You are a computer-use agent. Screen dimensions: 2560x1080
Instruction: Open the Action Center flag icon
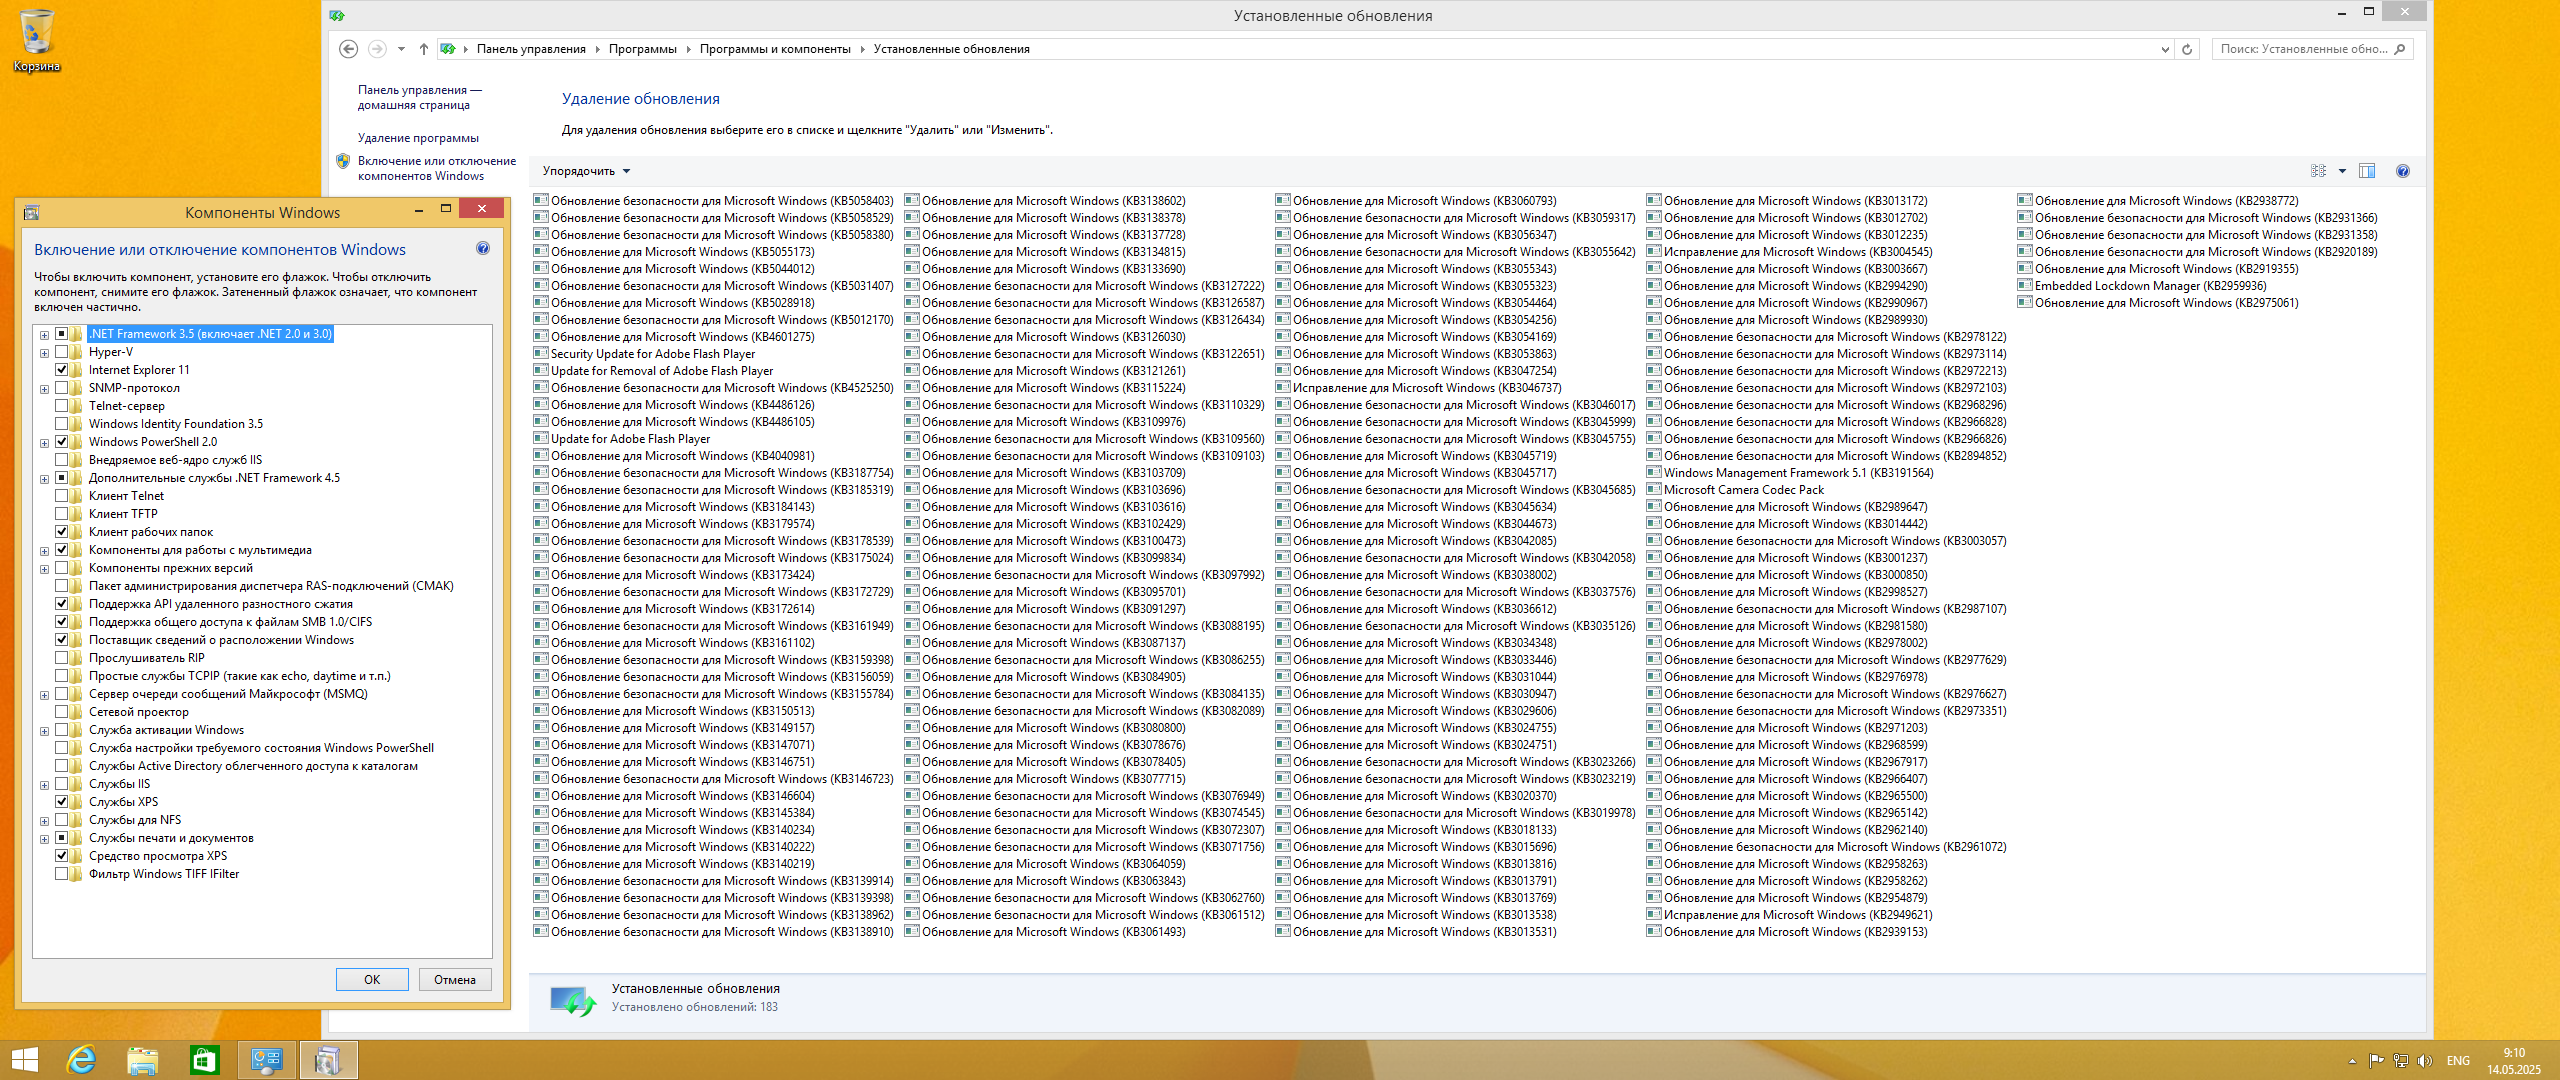tap(2376, 1061)
